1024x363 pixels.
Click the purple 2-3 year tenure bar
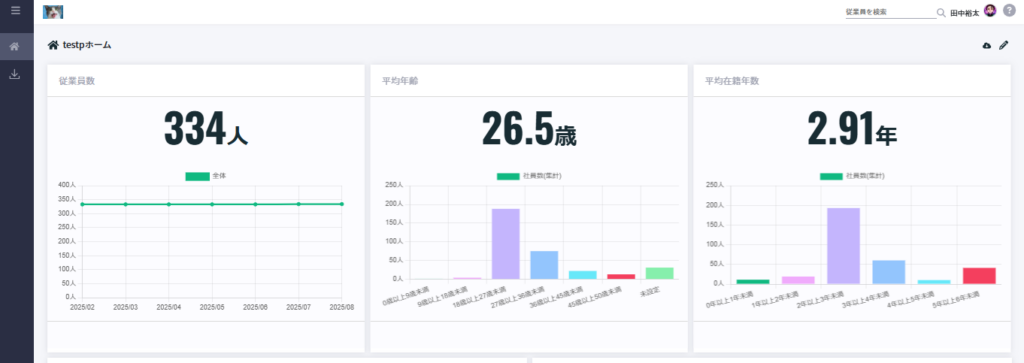[843, 245]
